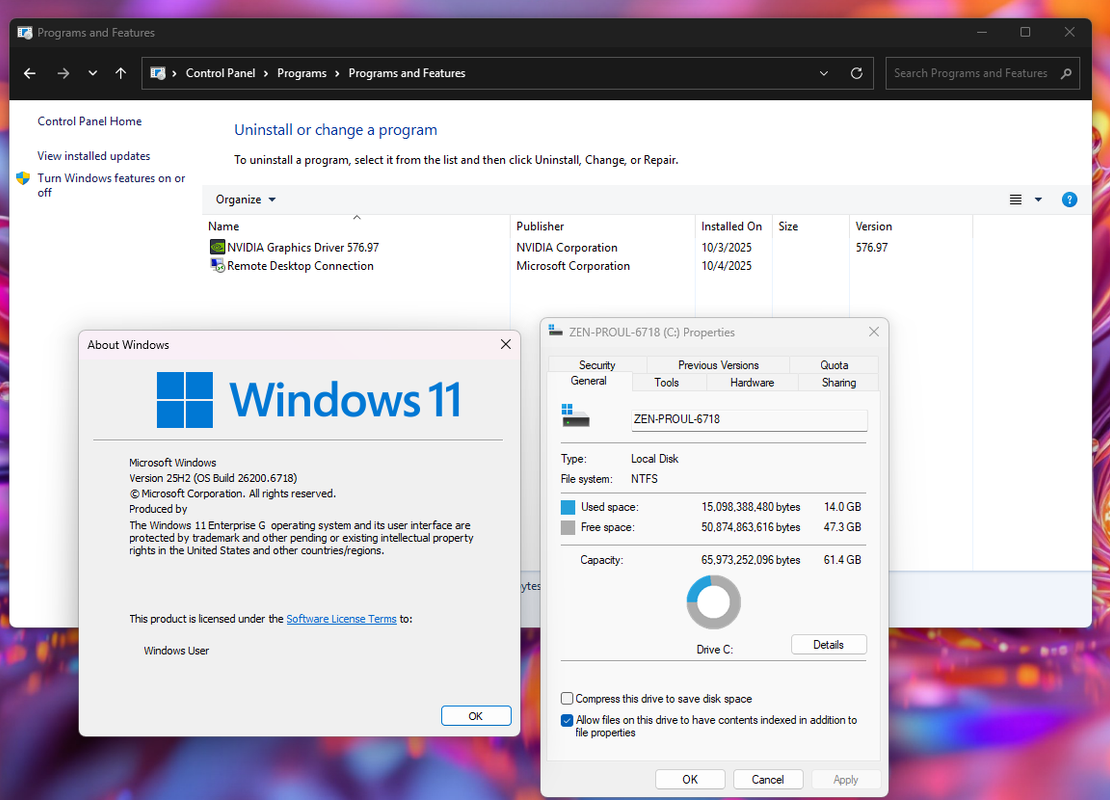Screen dimensions: 1110x800
Task: Click the NVIDIA Graphics Driver icon
Action: click(217, 246)
